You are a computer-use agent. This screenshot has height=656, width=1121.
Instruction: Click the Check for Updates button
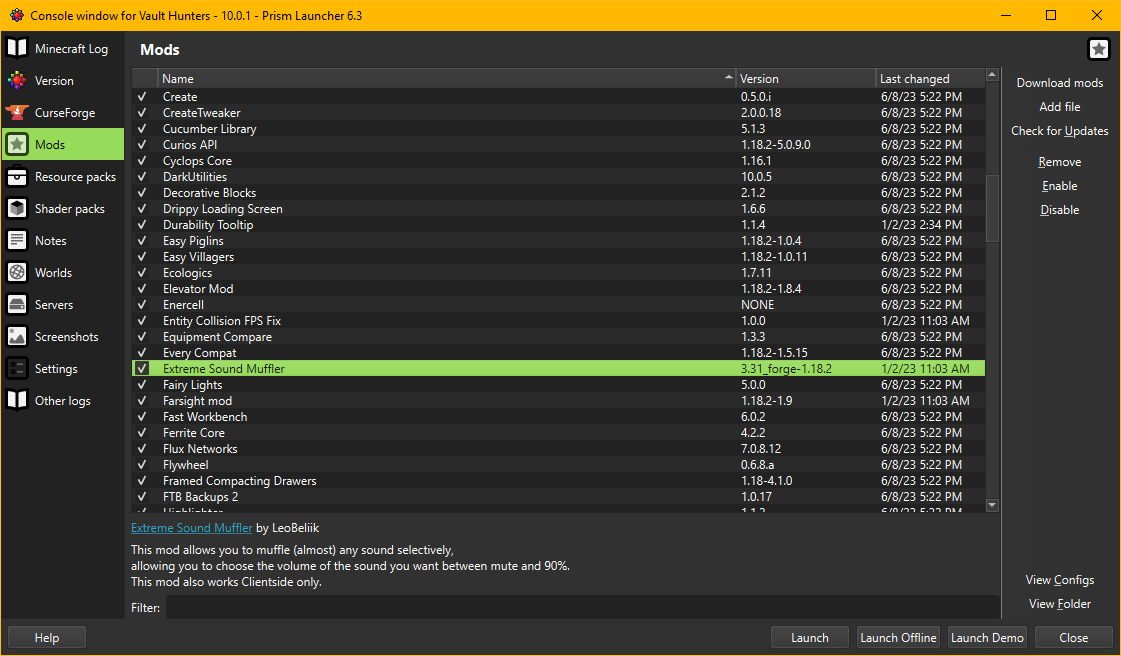coord(1059,130)
